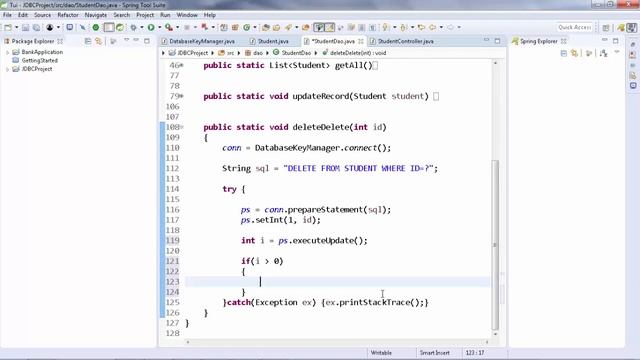Click the Save All toolbar icon
640x360 pixels.
pos(36,27)
